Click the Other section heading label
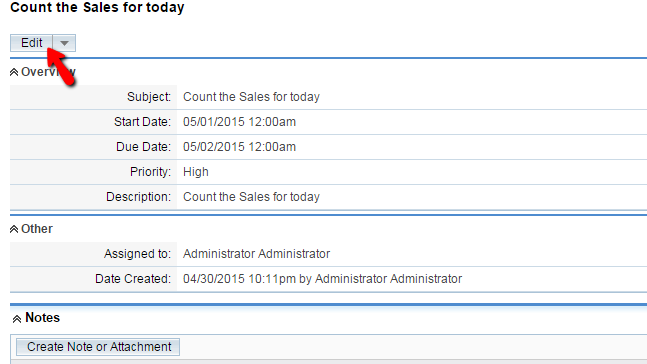The height and width of the screenshot is (364, 647). pyautogui.click(x=37, y=229)
